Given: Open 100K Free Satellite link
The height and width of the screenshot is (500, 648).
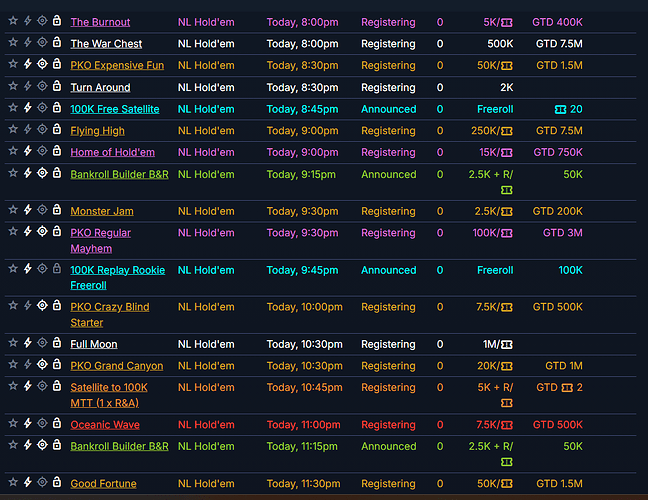Looking at the screenshot, I should pyautogui.click(x=115, y=109).
